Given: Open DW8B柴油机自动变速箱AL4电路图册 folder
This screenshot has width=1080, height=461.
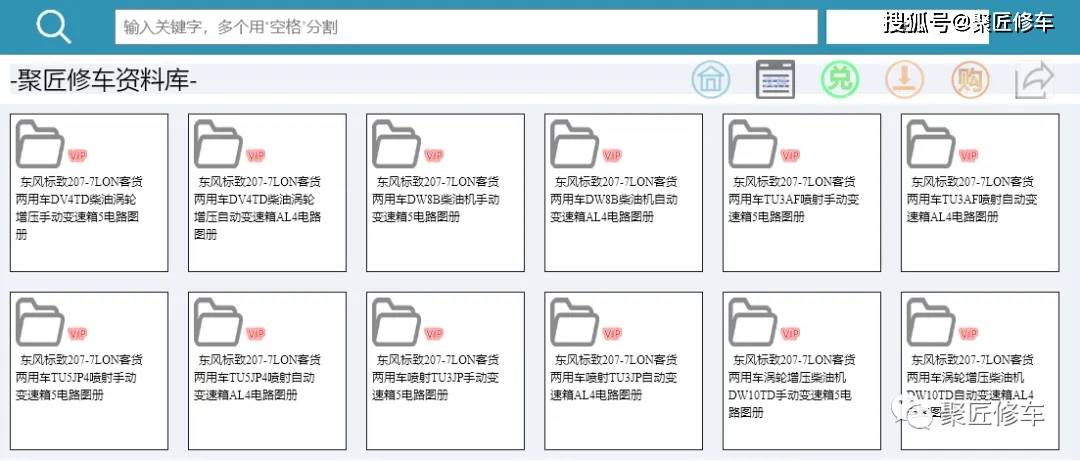Looking at the screenshot, I should coord(623,192).
